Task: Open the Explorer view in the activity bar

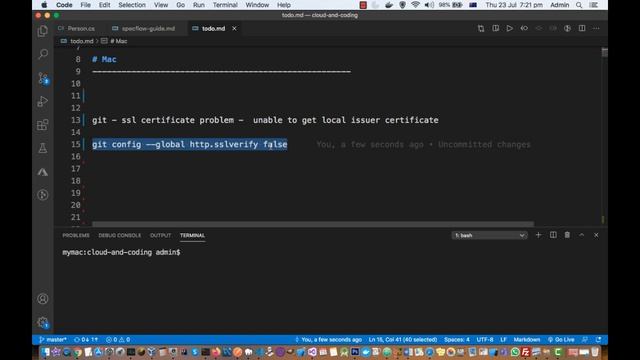Action: click(43, 31)
